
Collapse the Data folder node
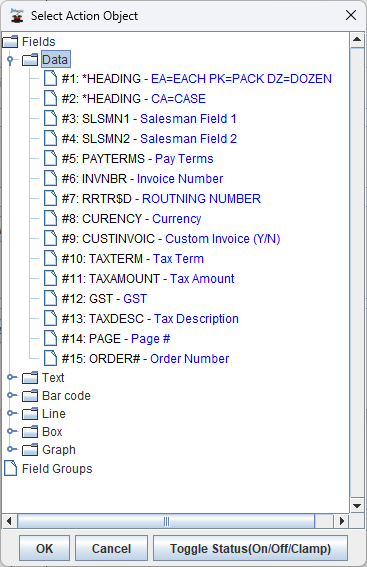[x=10, y=60]
